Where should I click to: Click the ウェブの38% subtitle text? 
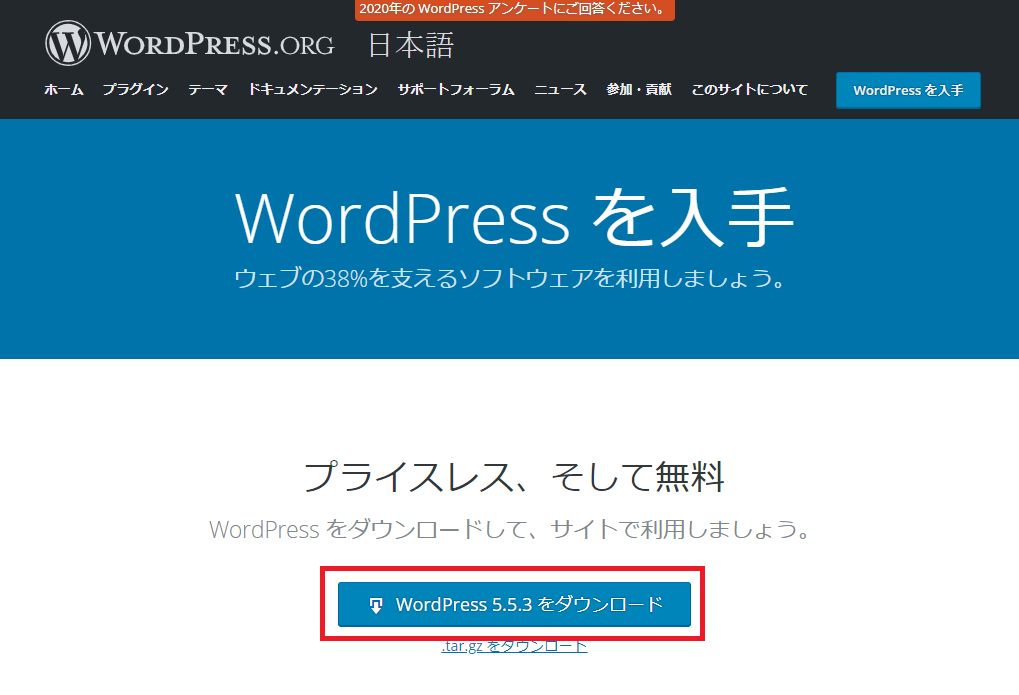(x=509, y=277)
